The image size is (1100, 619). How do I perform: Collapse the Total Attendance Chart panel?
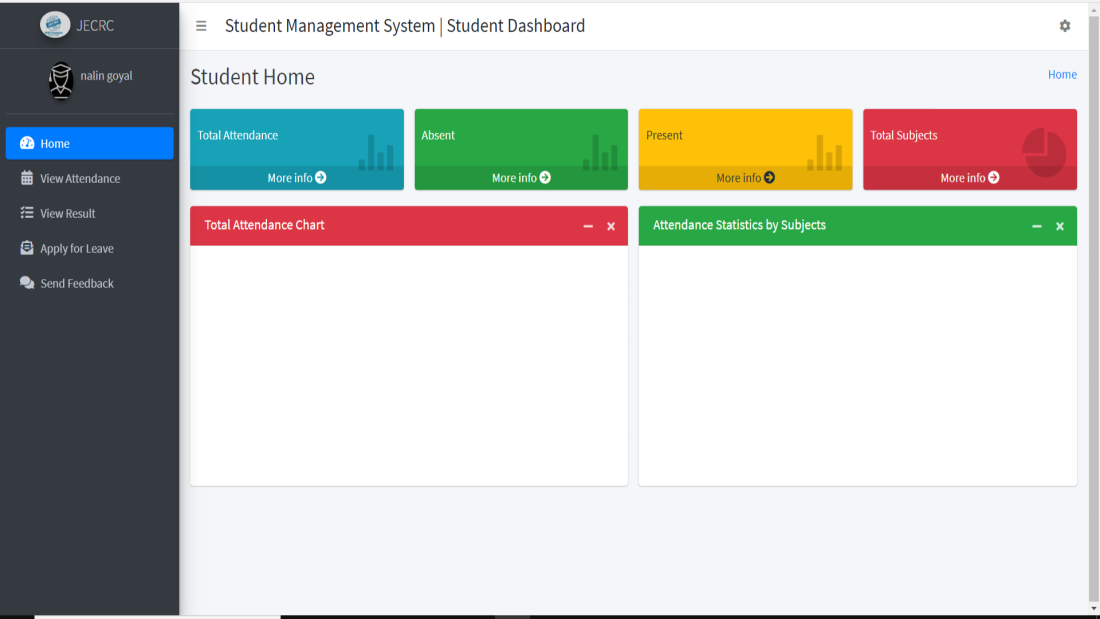point(588,227)
